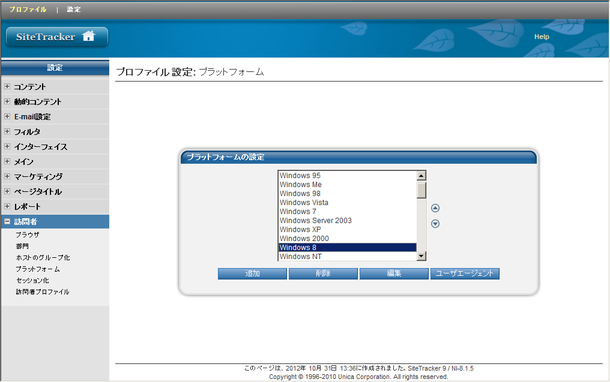610x382 pixels.
Task: Open 訪問者プロファイル sidebar item
Action: (x=42, y=291)
